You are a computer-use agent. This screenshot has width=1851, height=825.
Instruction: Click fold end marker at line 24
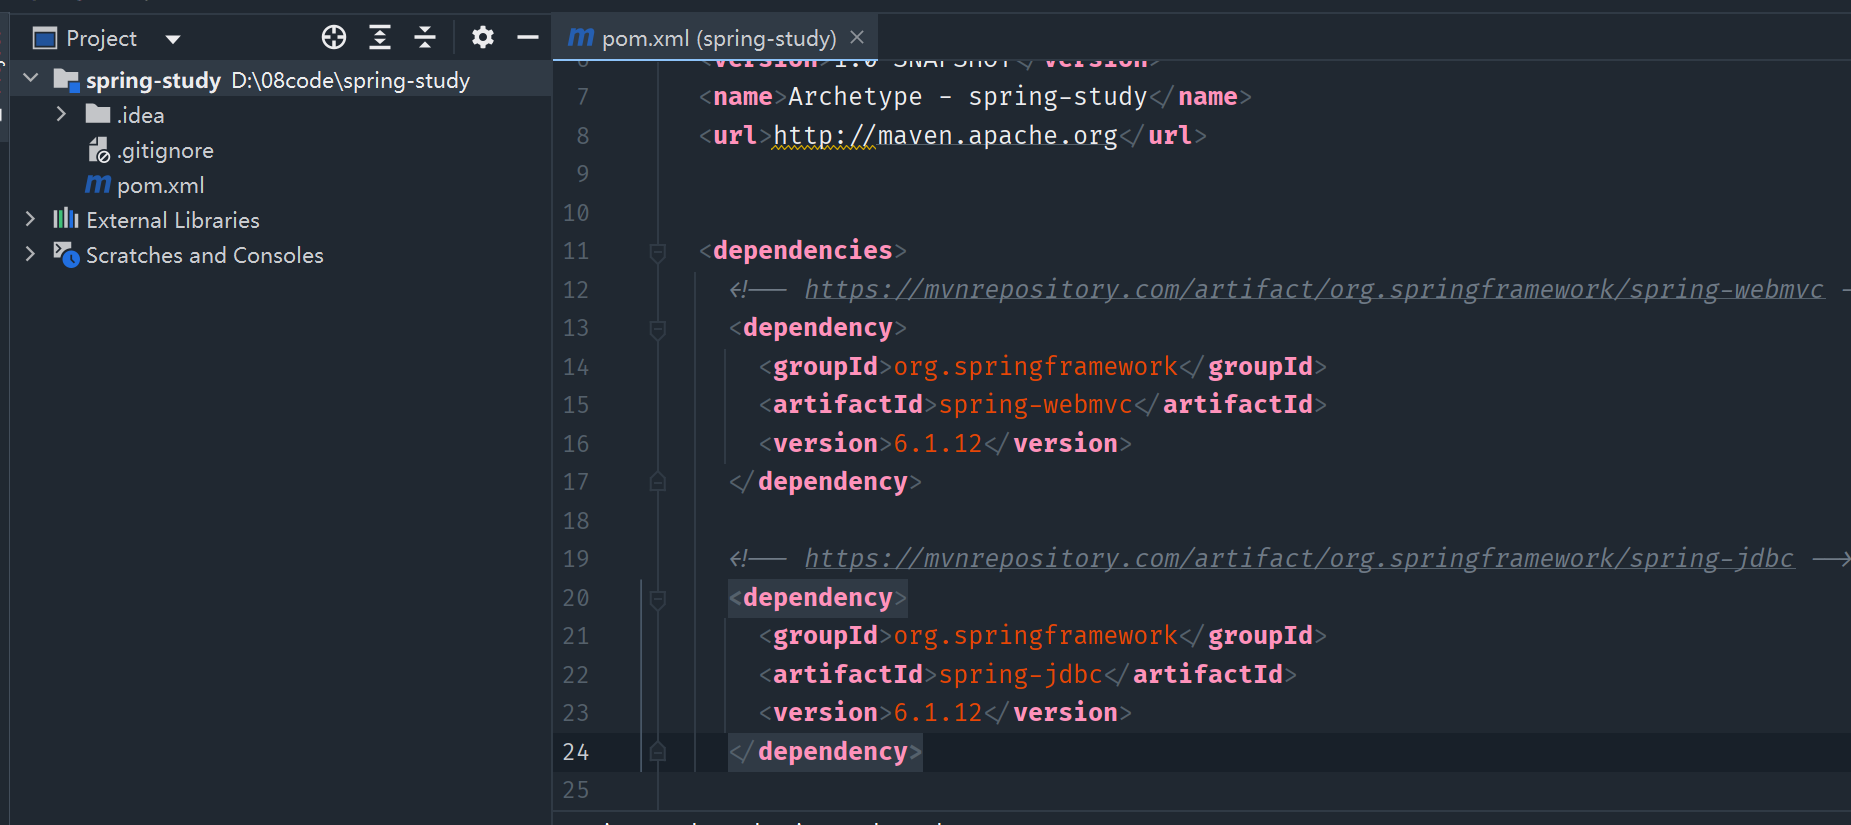(658, 751)
